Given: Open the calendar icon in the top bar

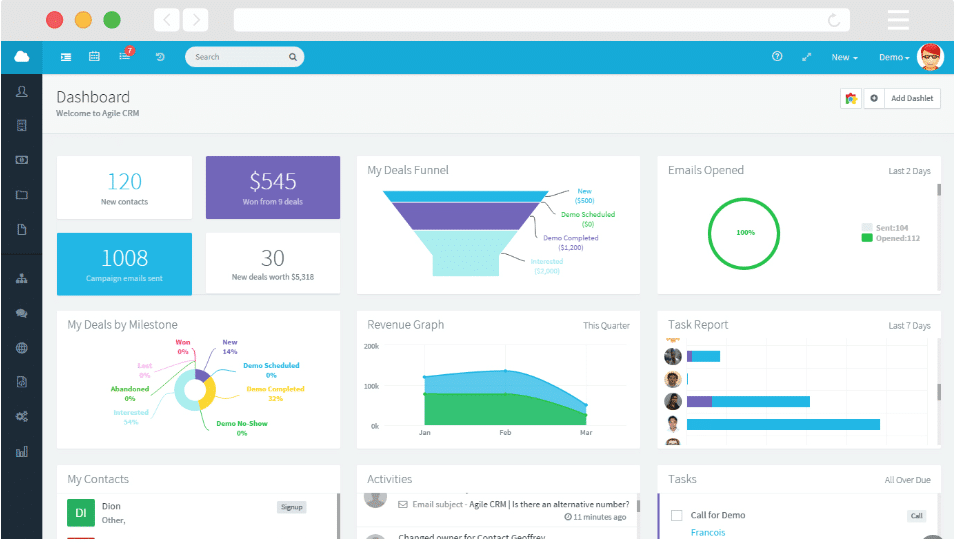Looking at the screenshot, I should pyautogui.click(x=94, y=57).
